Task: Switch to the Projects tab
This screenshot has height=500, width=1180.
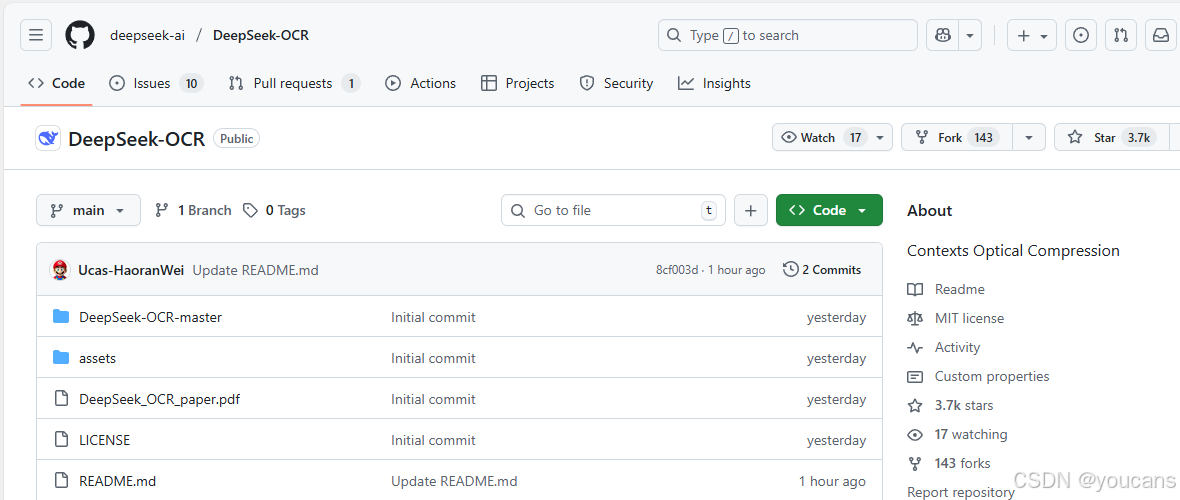Action: click(518, 84)
